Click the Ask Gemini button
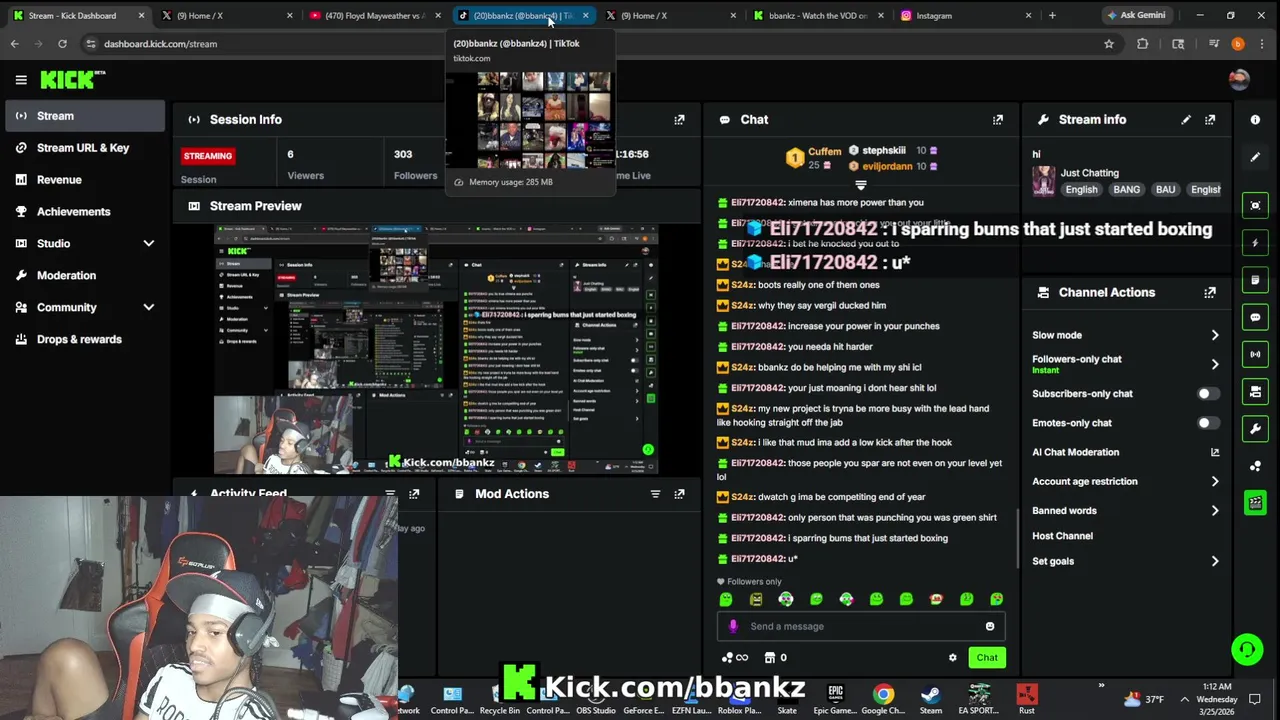Screen dimensions: 1280x720 point(1136,15)
